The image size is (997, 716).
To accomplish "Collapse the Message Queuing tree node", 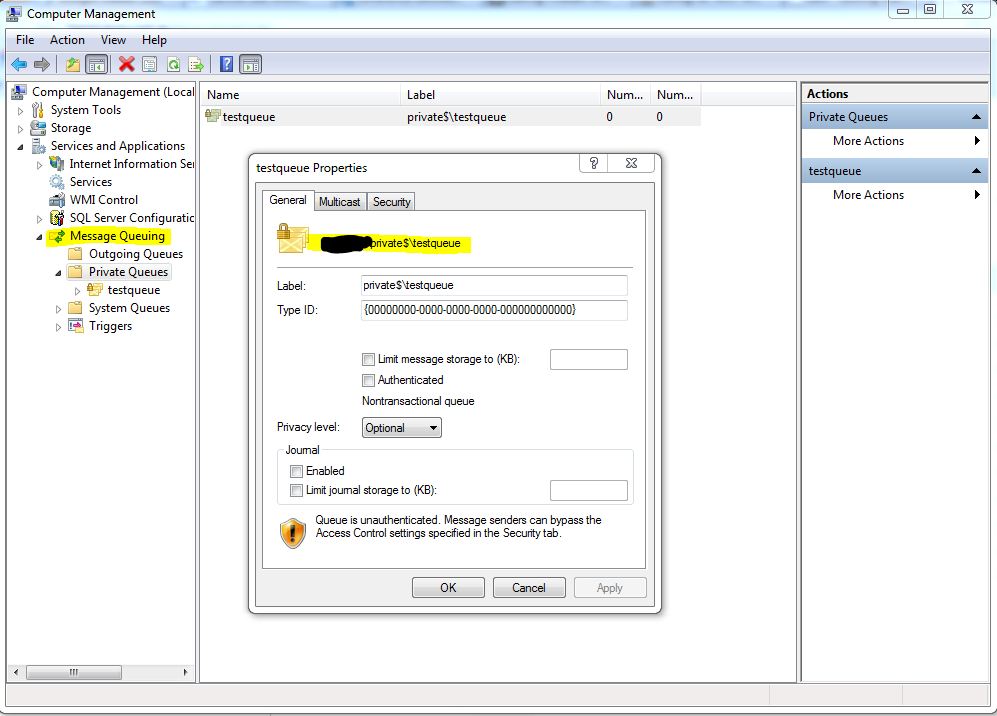I will click(39, 237).
